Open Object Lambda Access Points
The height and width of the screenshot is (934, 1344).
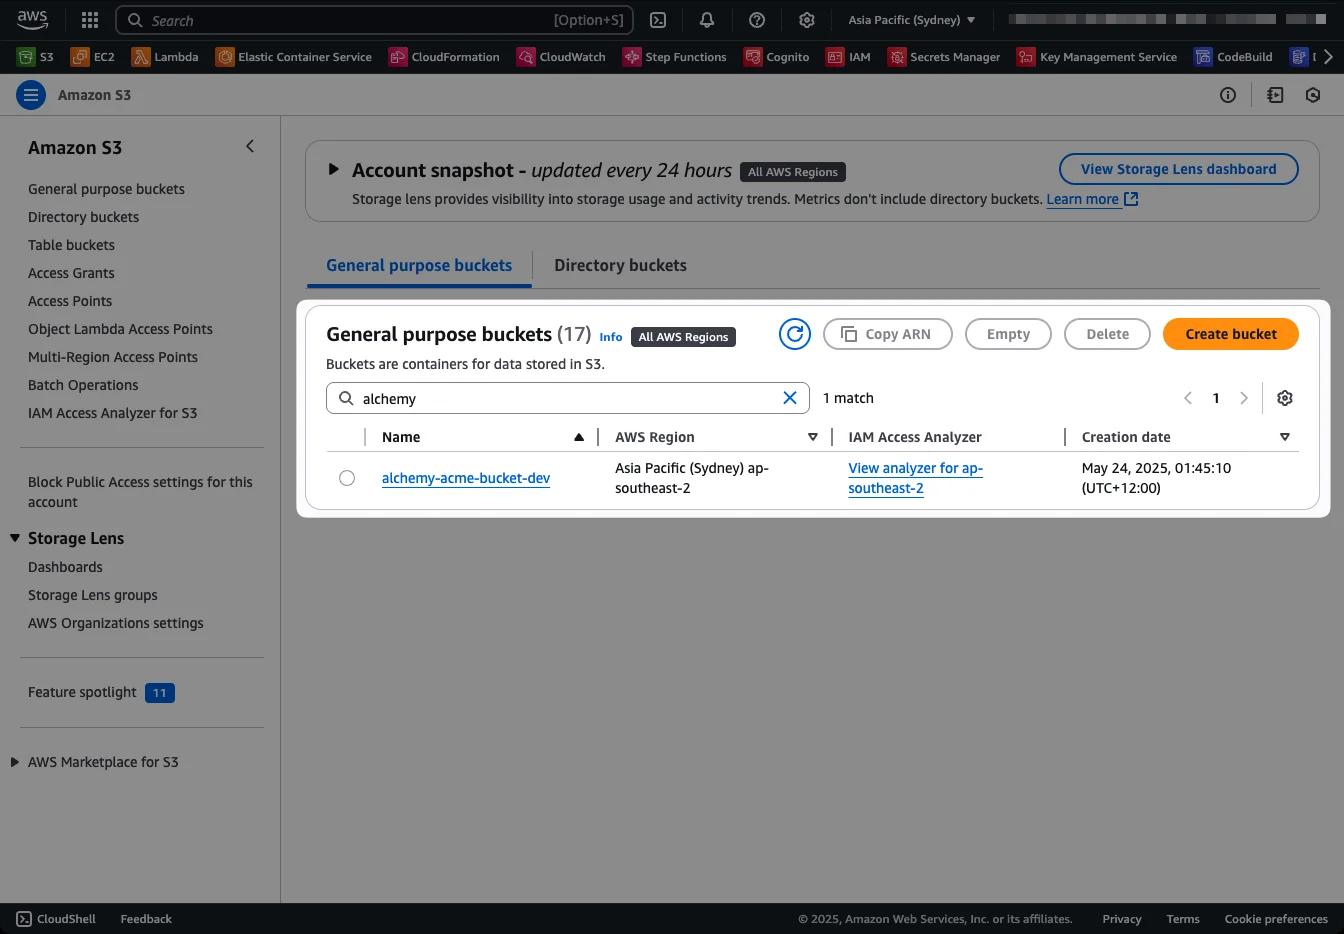(x=120, y=329)
